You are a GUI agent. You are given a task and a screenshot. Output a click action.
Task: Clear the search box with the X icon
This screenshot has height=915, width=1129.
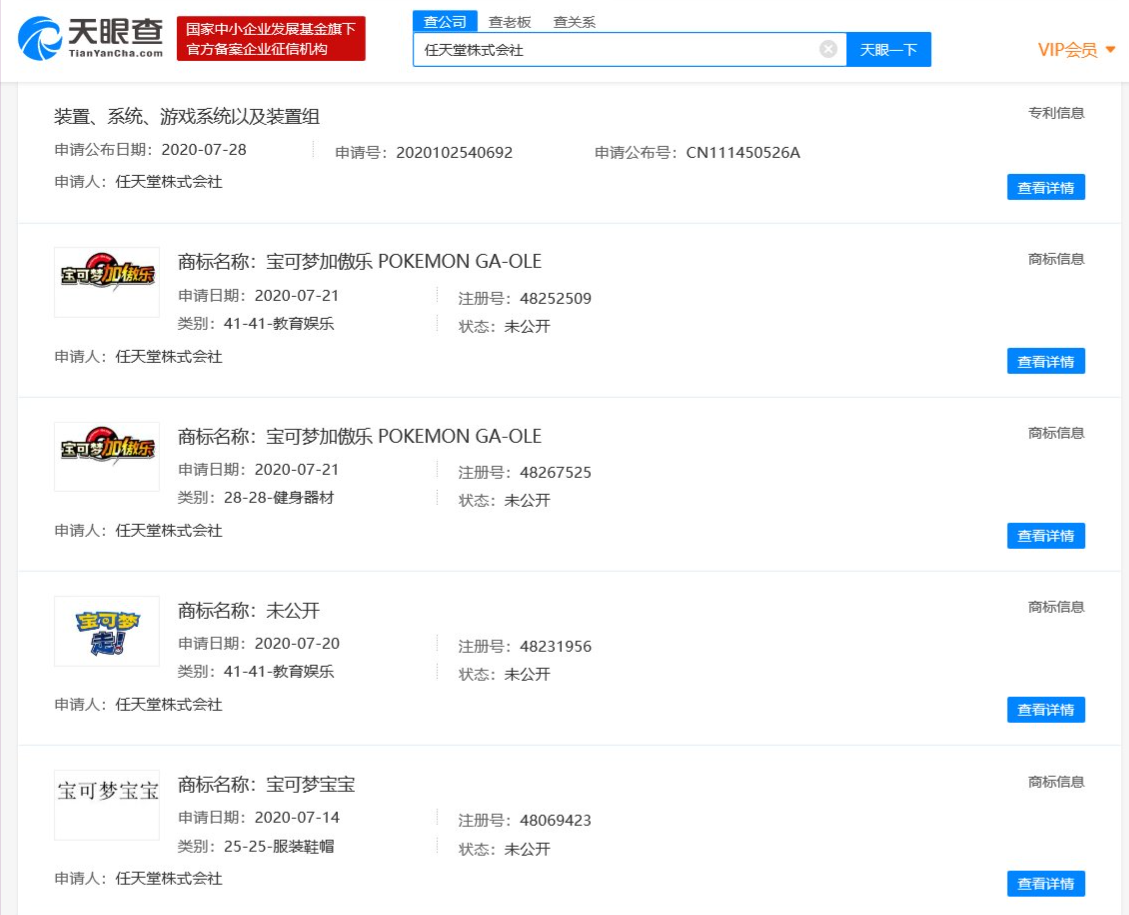[x=828, y=49]
